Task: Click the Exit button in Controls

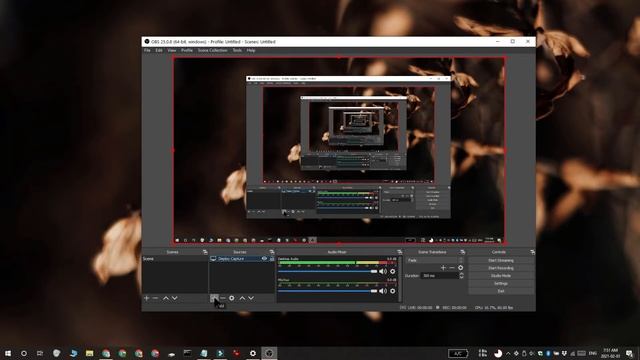Action: 501,291
